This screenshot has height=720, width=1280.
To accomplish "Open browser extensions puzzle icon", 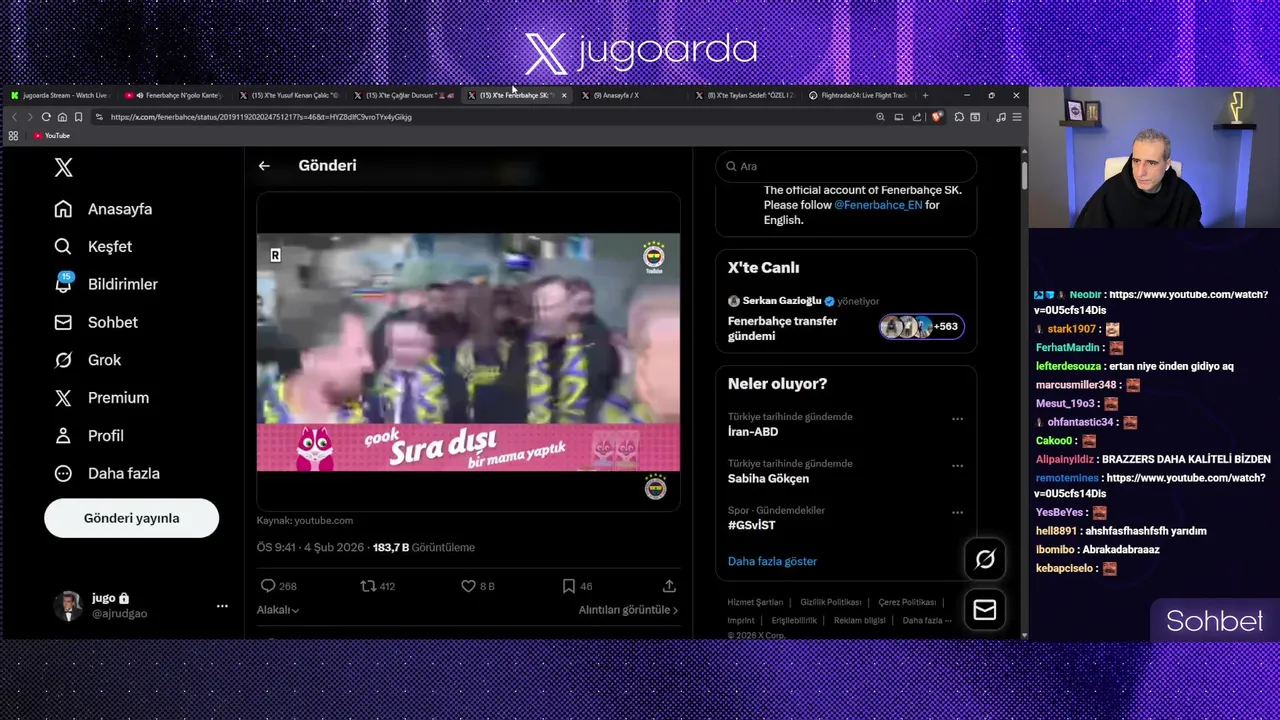I will pyautogui.click(x=959, y=117).
